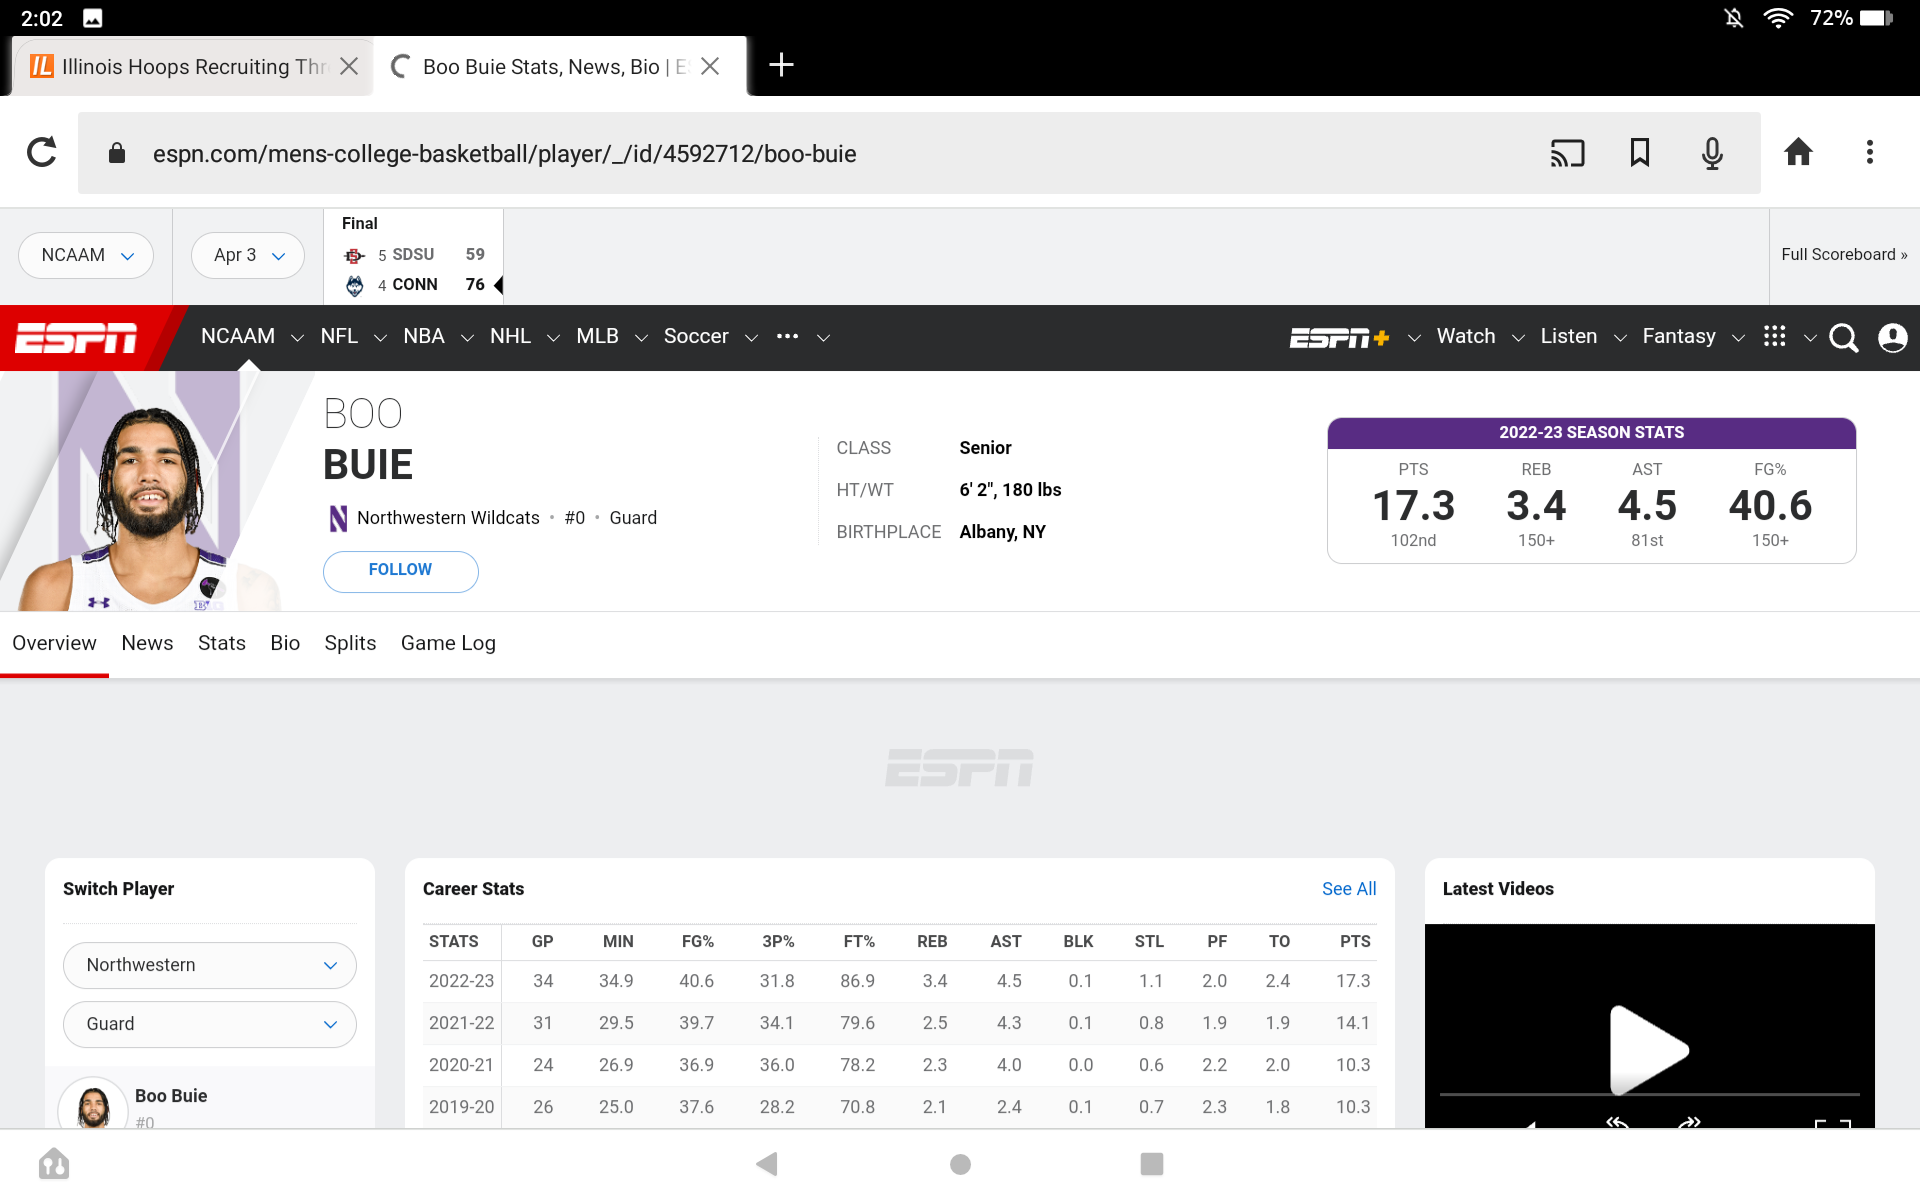
Task: Click the 2022-23 season row
Action: pos(900,981)
